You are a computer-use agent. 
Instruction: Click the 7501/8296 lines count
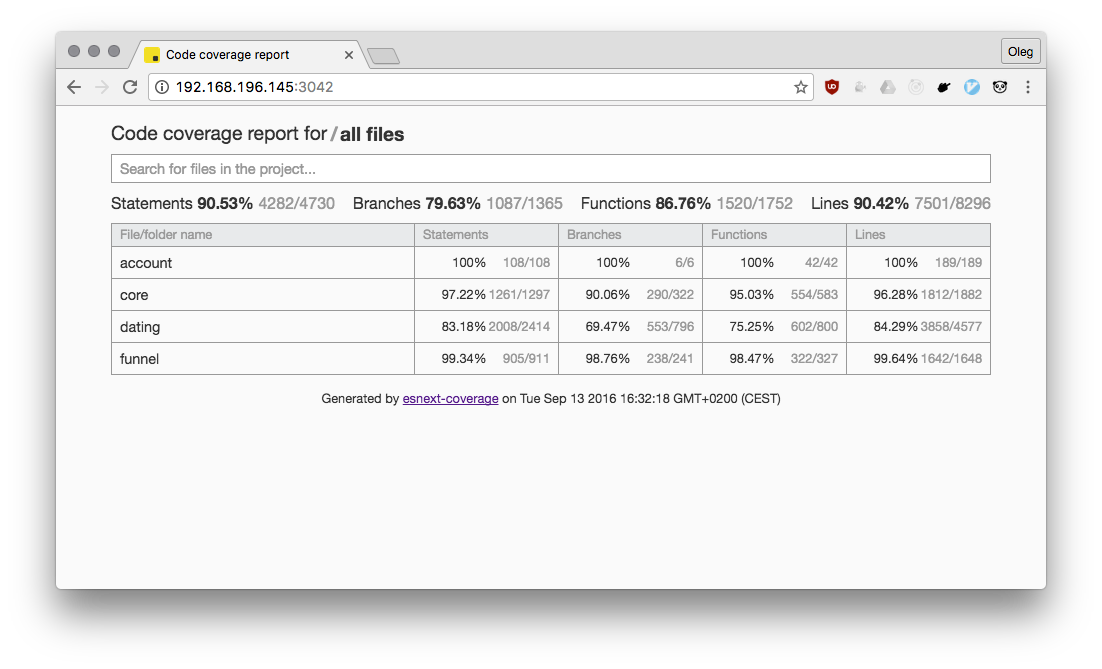click(952, 204)
